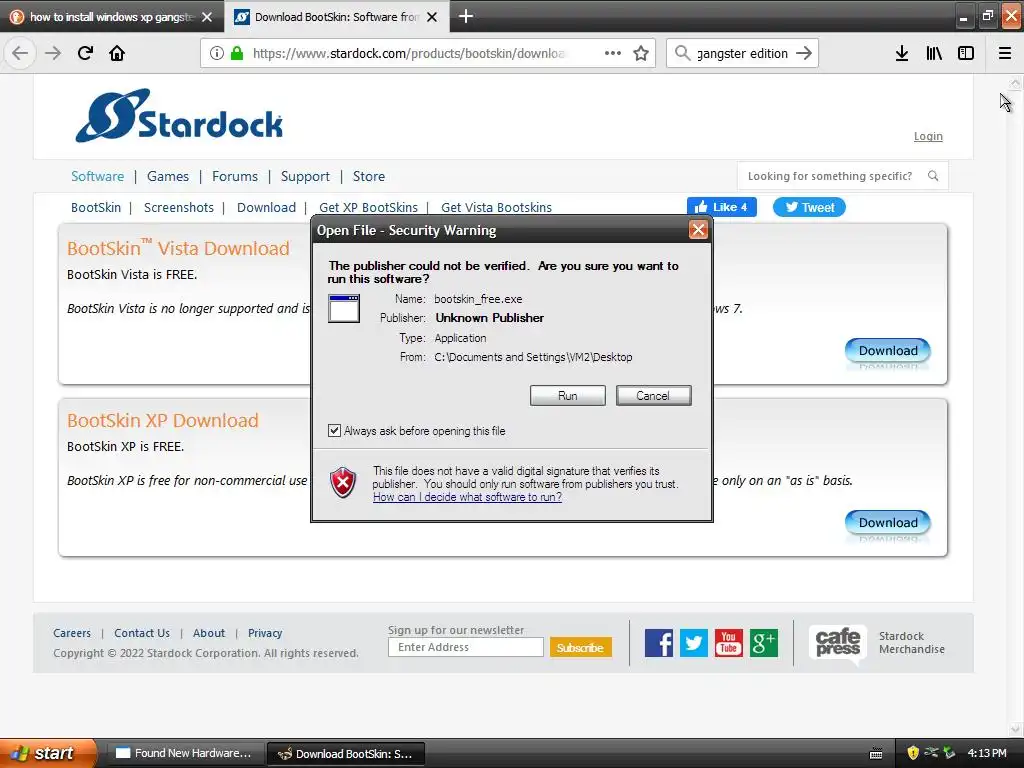
Task: Submit the search with the arrow button
Action: 804,53
